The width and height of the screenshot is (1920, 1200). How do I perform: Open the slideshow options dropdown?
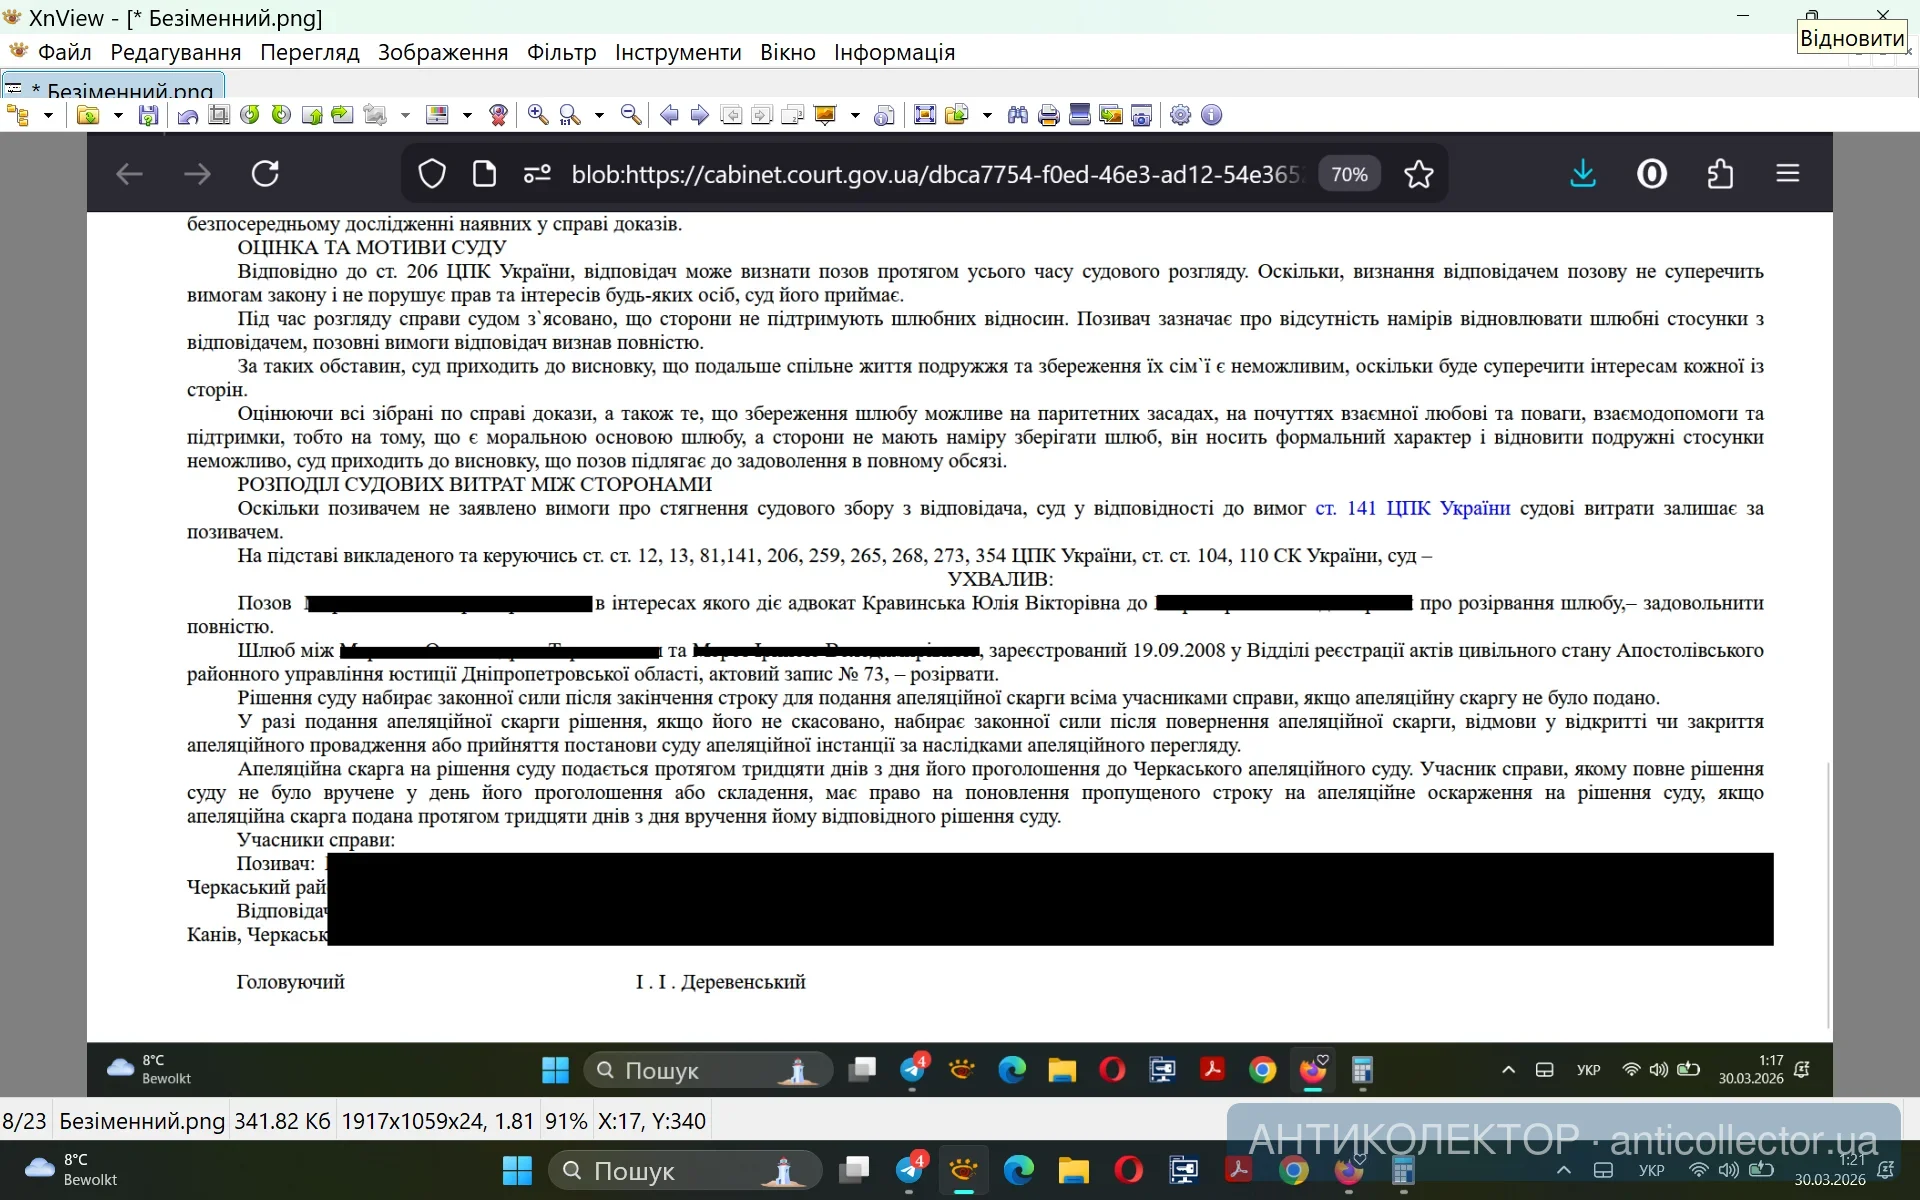pyautogui.click(x=853, y=115)
